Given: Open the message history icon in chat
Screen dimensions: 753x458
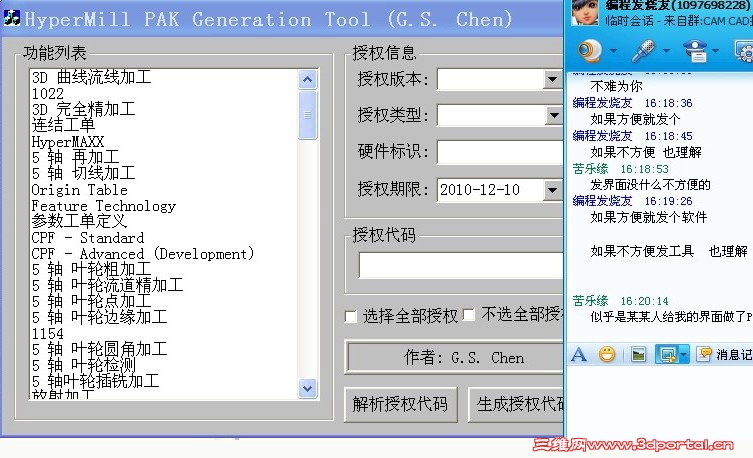Looking at the screenshot, I should pos(704,354).
